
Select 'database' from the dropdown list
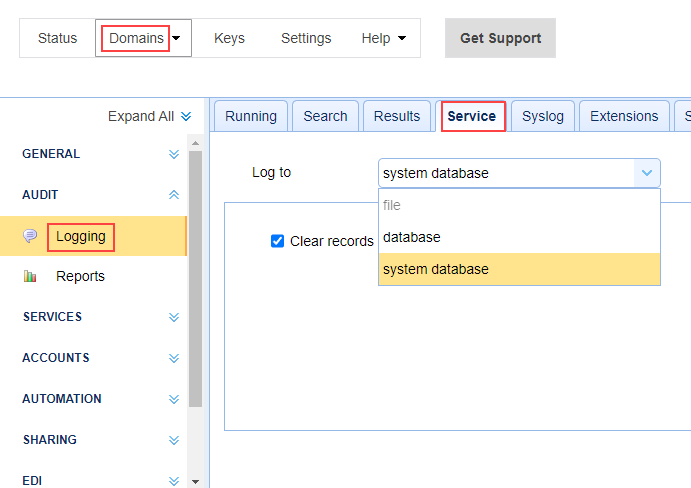(x=412, y=237)
